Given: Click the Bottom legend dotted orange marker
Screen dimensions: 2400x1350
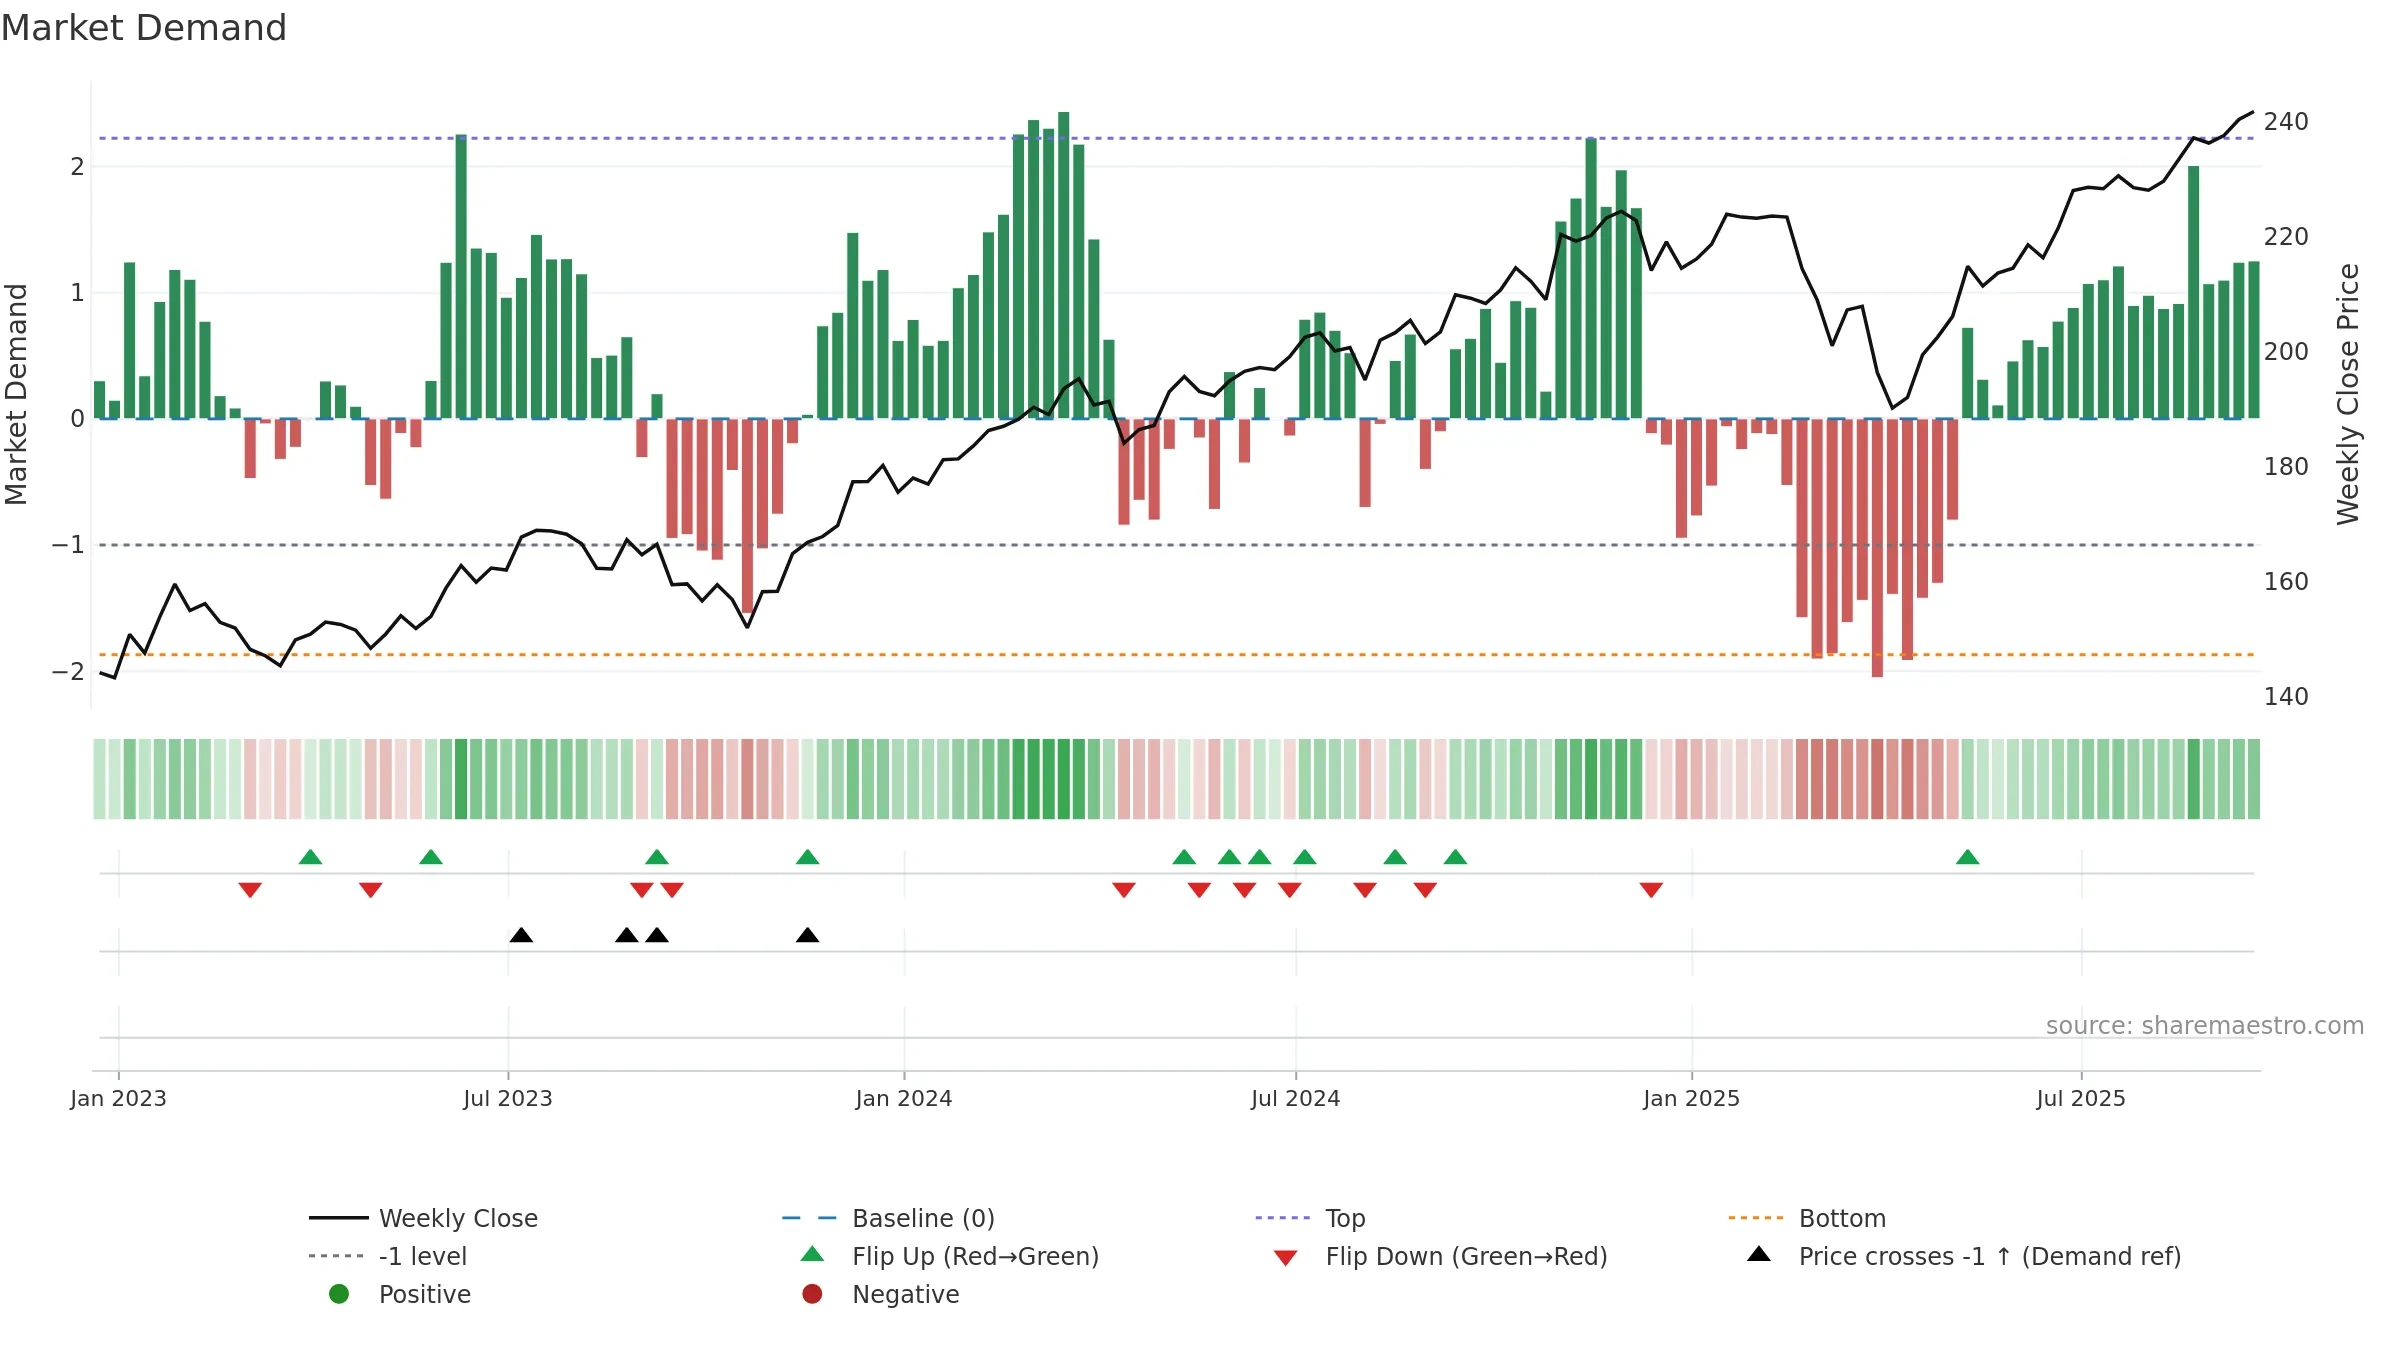Looking at the screenshot, I should coord(1756,1218).
